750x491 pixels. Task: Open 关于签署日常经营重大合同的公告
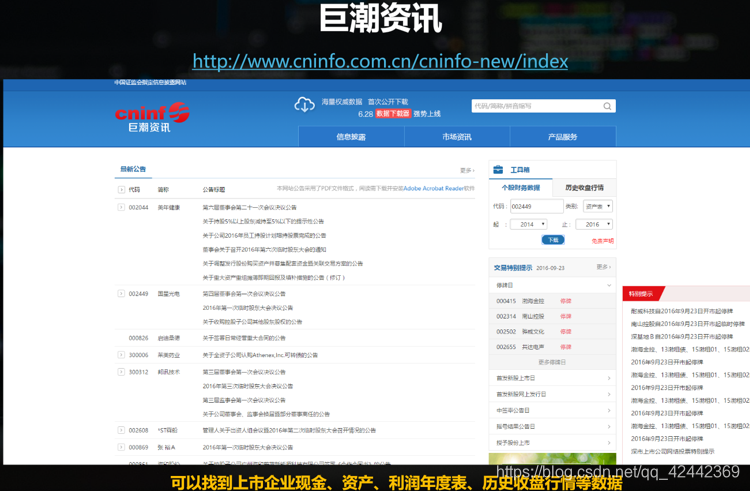244,338
